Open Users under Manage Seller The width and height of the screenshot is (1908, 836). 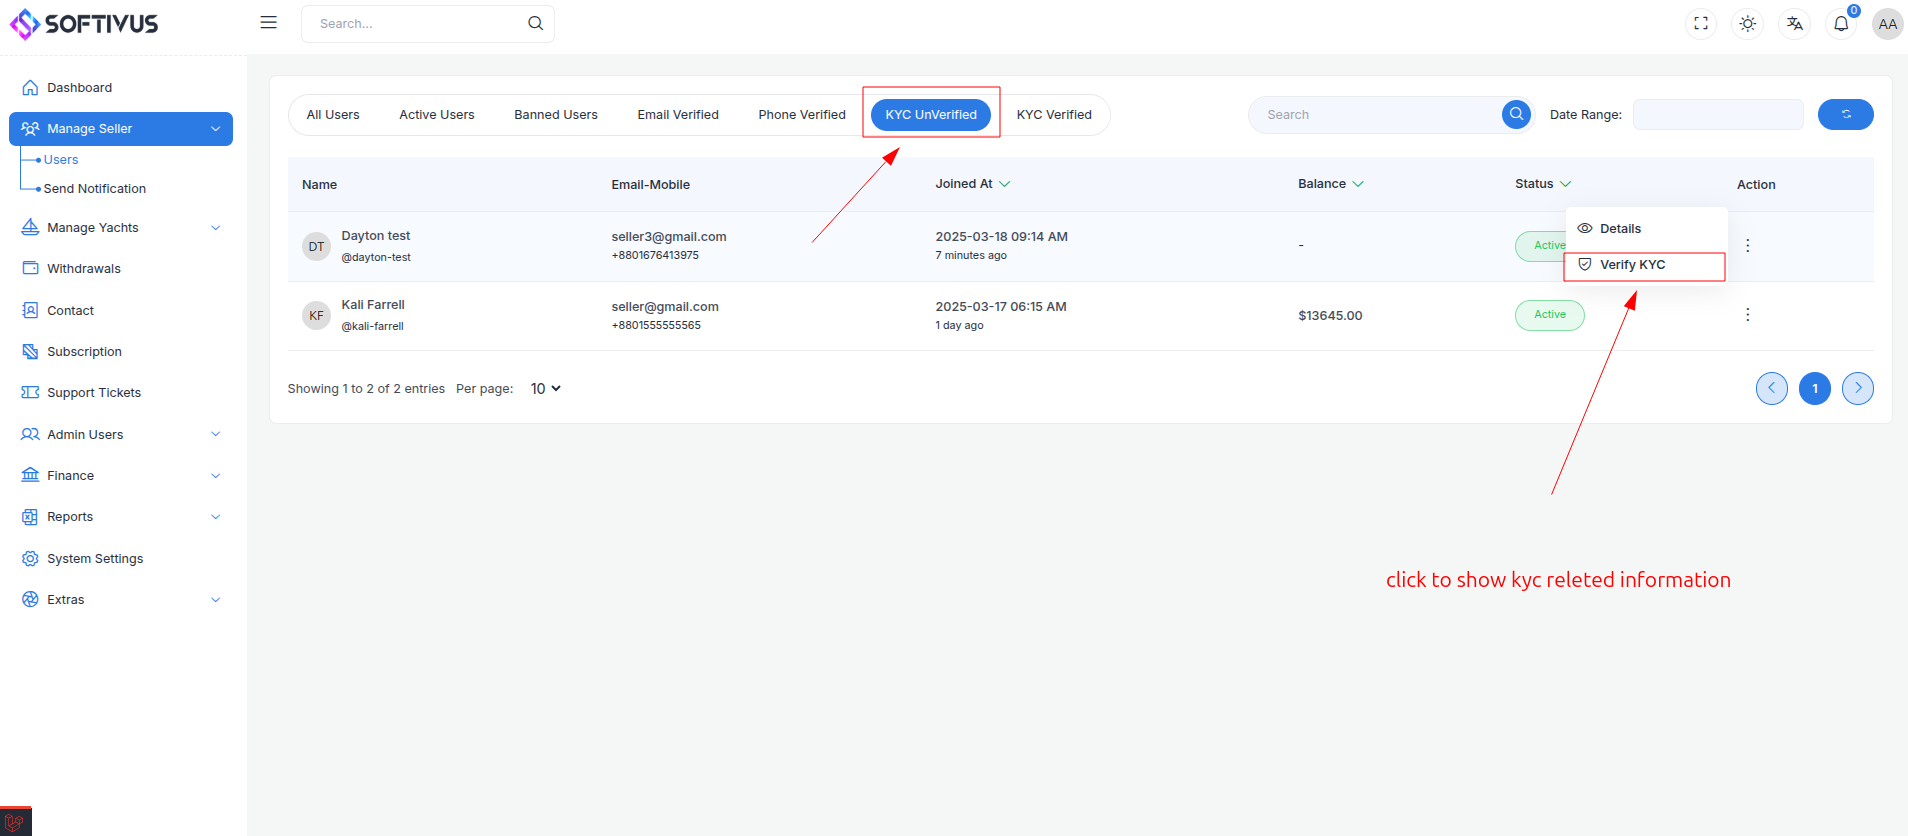61,159
